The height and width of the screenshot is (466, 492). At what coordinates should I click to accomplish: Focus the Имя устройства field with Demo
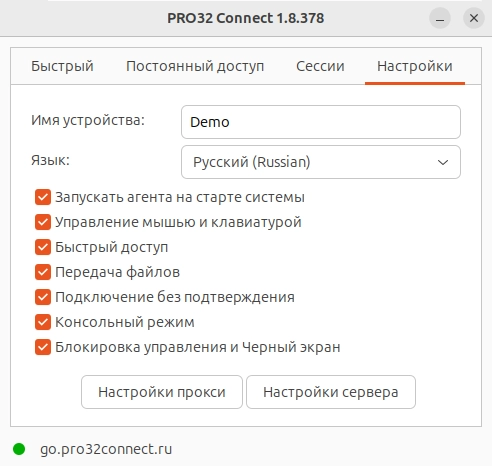click(x=321, y=122)
